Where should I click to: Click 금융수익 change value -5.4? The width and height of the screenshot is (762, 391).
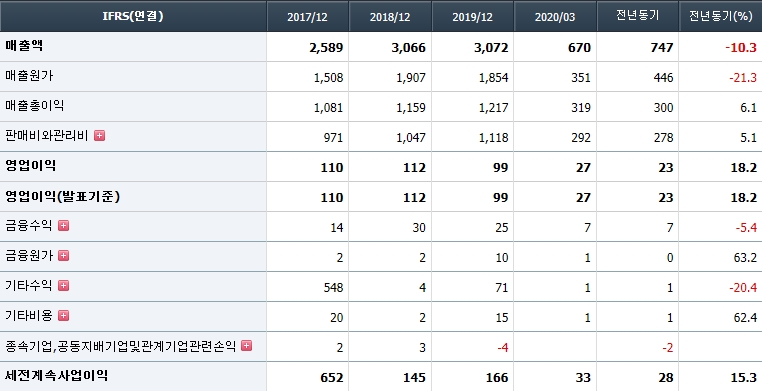(x=746, y=228)
